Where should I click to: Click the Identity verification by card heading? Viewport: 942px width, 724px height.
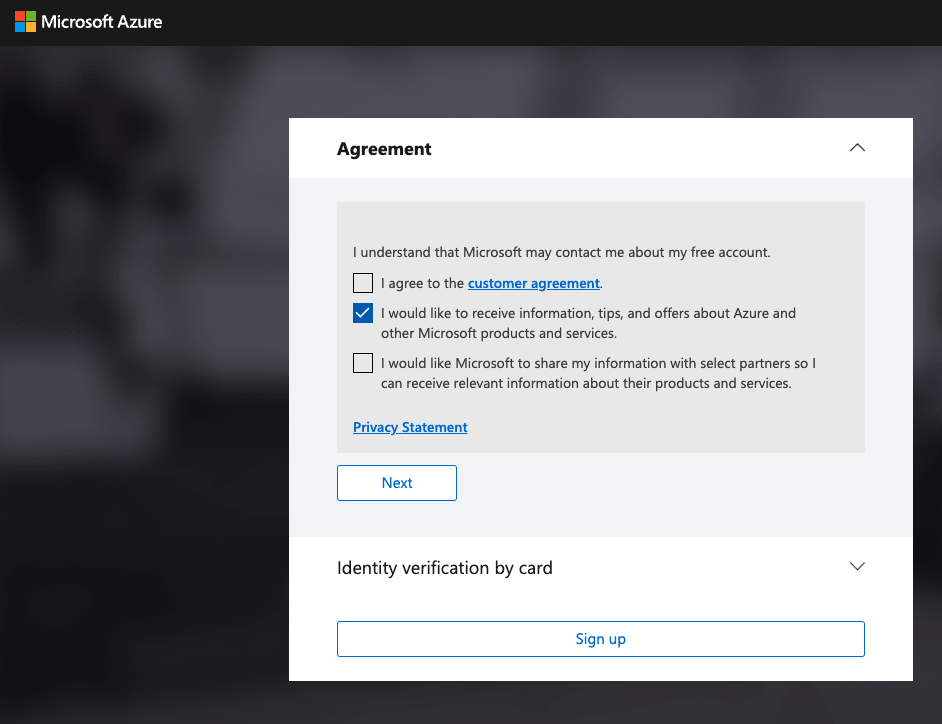pos(445,568)
